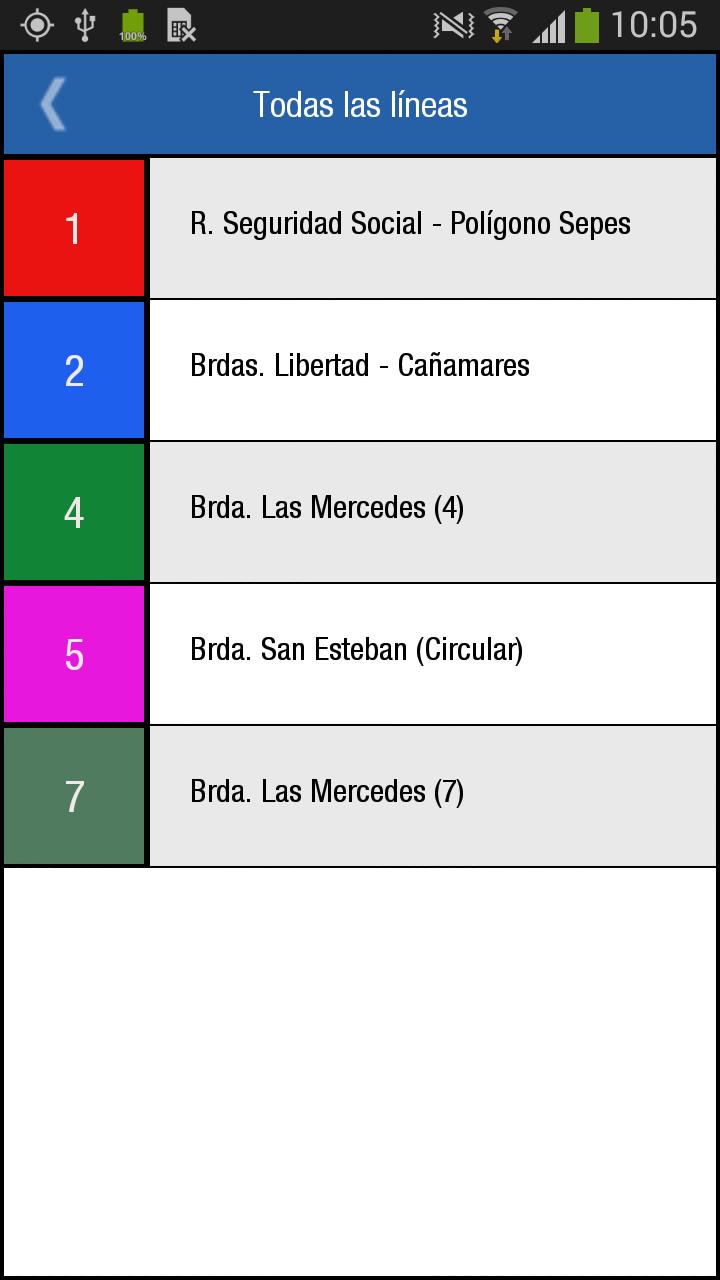Tap the Wi-Fi signal icon
Screen dimensions: 720x1280
(x=499, y=25)
